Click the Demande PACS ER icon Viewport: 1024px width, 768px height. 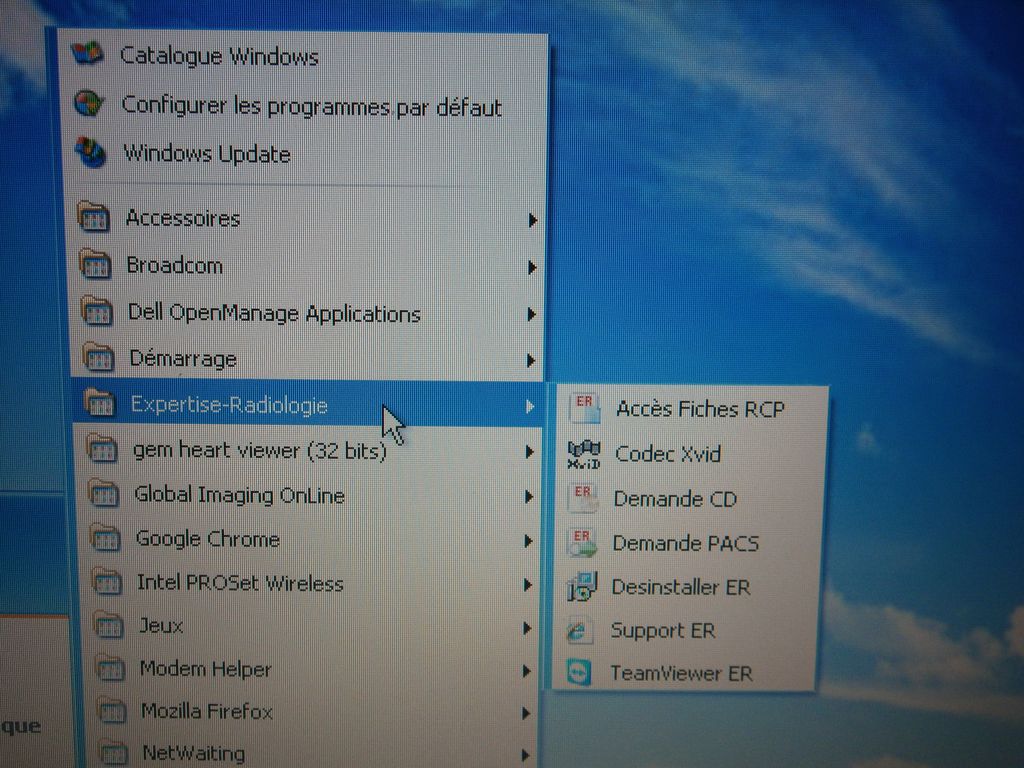(582, 543)
